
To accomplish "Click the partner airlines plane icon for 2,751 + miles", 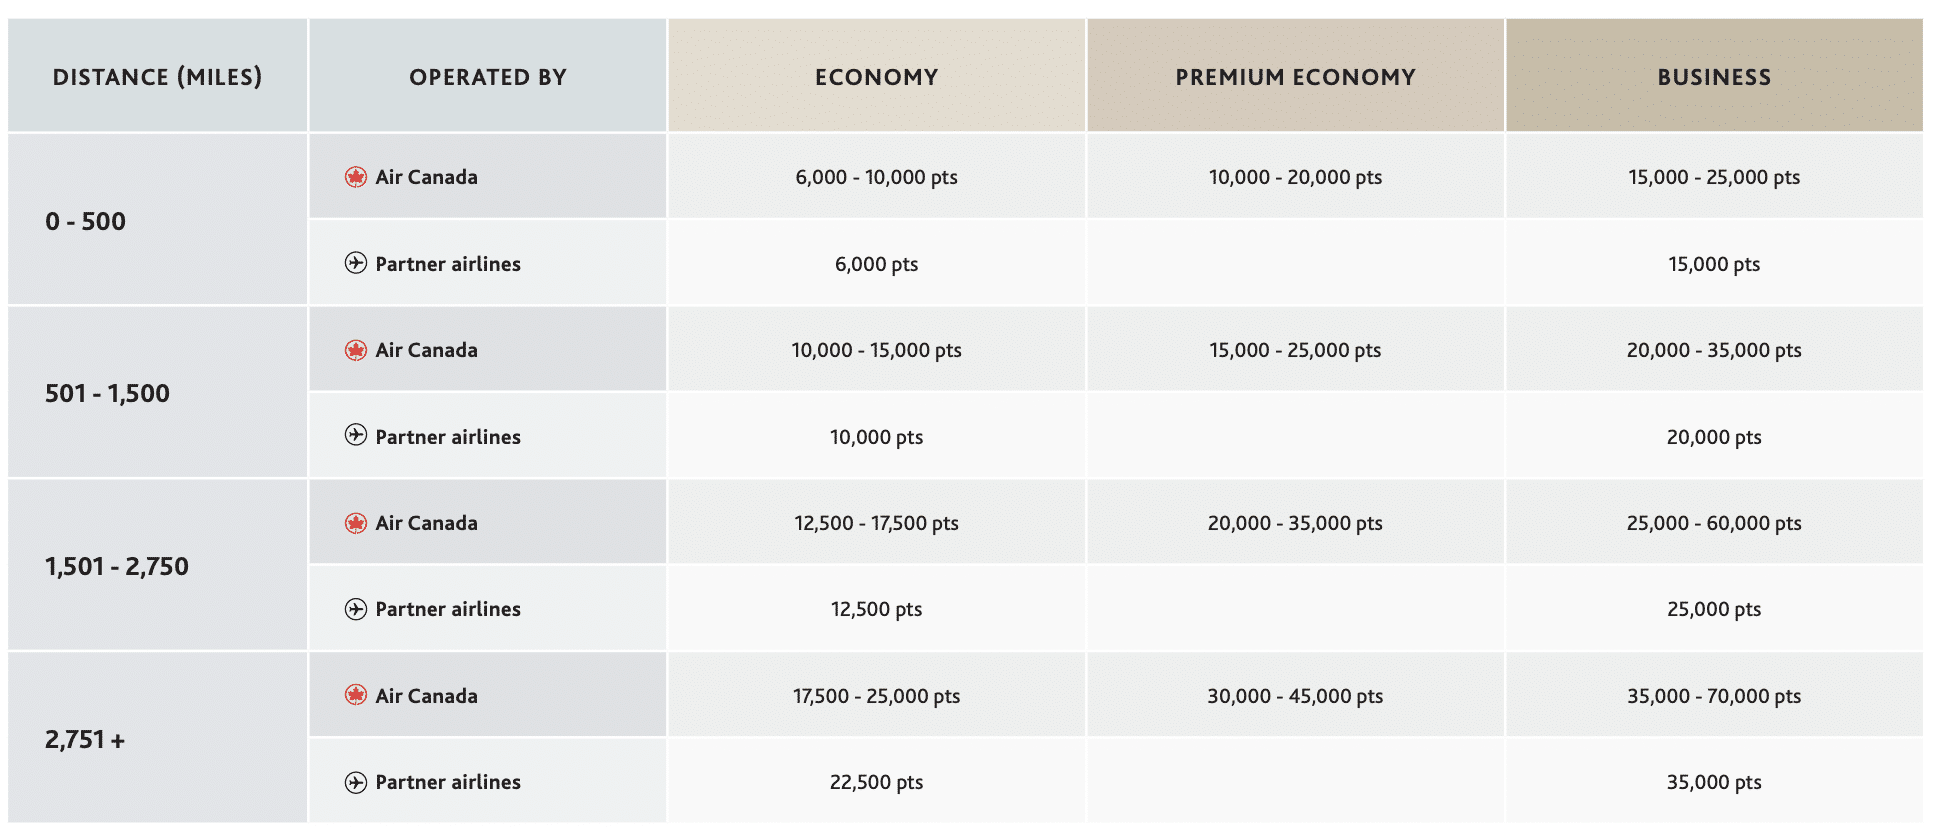I will click(x=356, y=782).
